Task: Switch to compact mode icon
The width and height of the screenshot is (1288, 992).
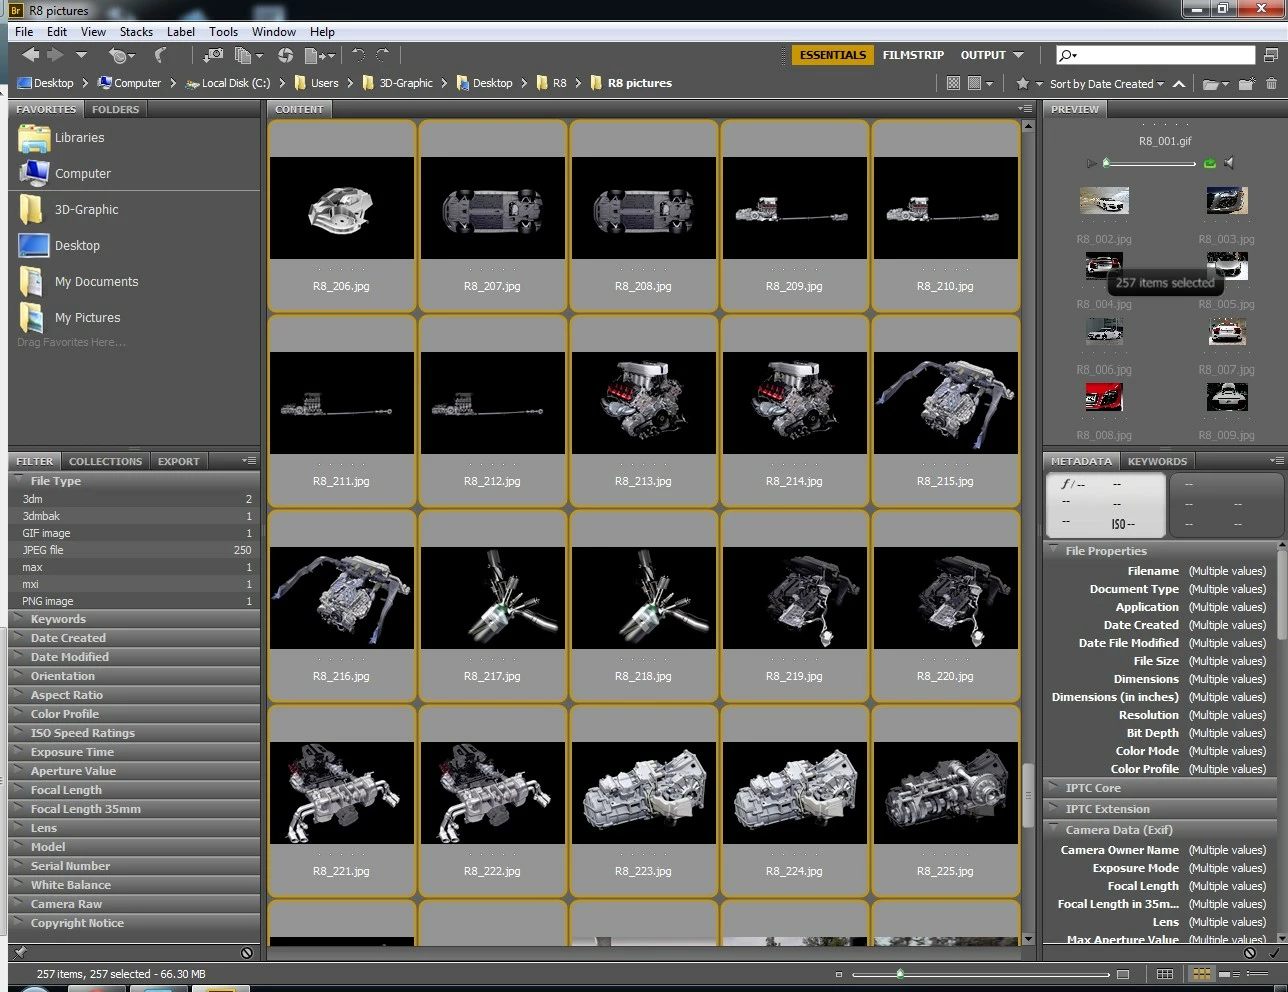Action: (1270, 55)
